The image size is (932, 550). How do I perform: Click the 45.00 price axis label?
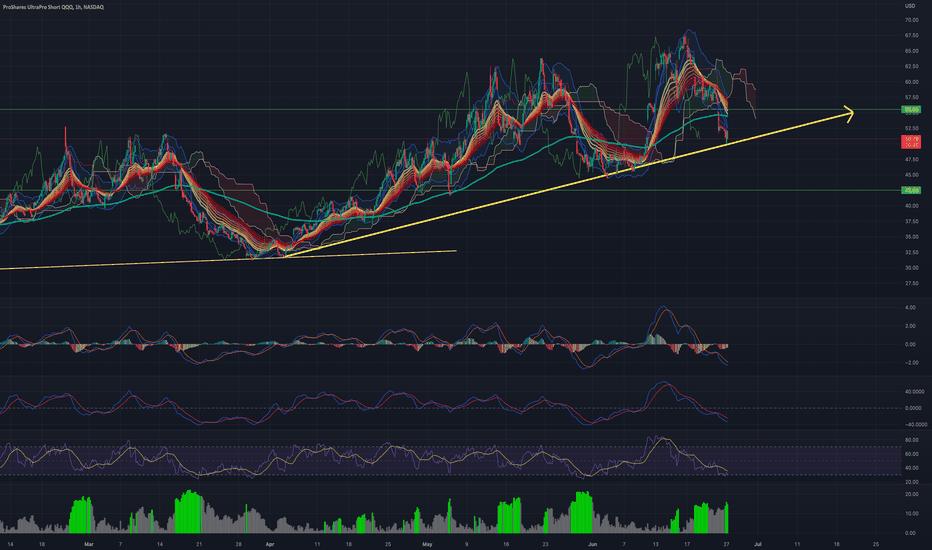click(x=911, y=175)
